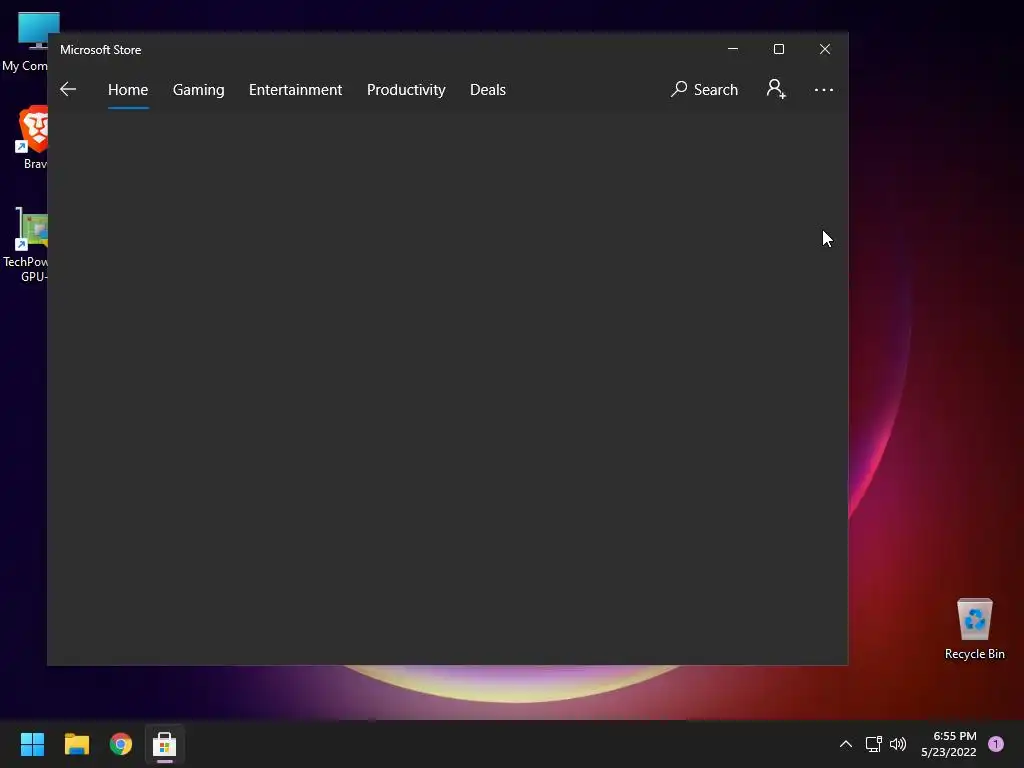The image size is (1024, 768).
Task: Open the network status tray icon
Action: 873,744
